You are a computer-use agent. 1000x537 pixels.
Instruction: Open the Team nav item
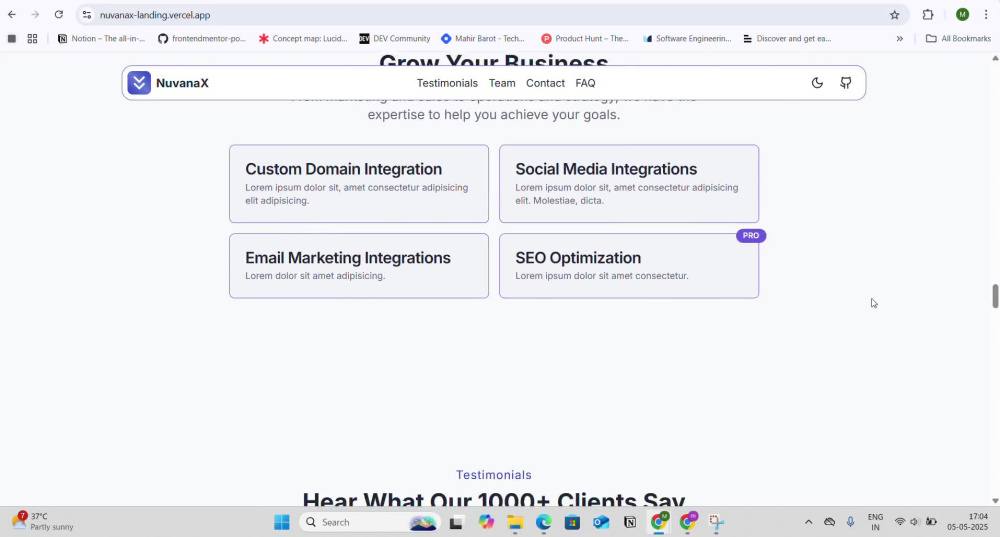[x=502, y=83]
